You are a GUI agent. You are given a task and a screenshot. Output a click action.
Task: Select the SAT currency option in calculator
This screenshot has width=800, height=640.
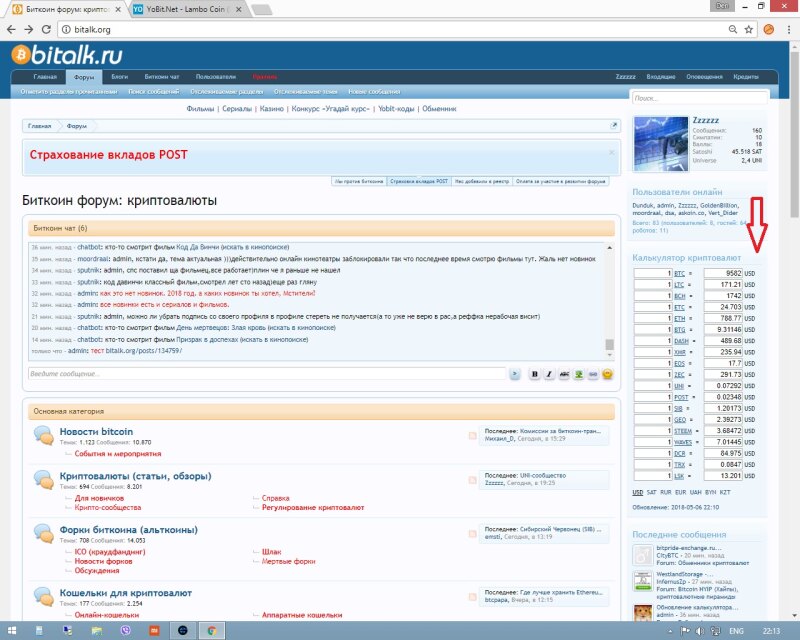(x=652, y=492)
